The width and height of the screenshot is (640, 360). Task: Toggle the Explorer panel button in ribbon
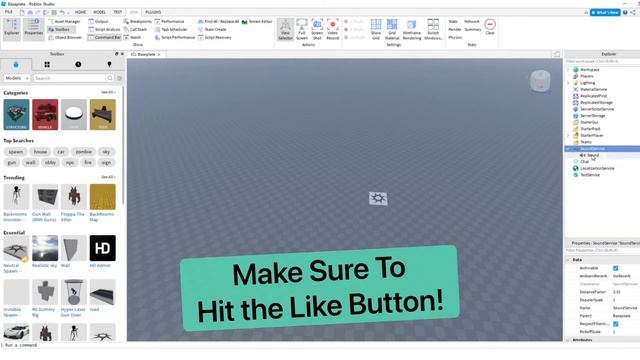(11, 29)
